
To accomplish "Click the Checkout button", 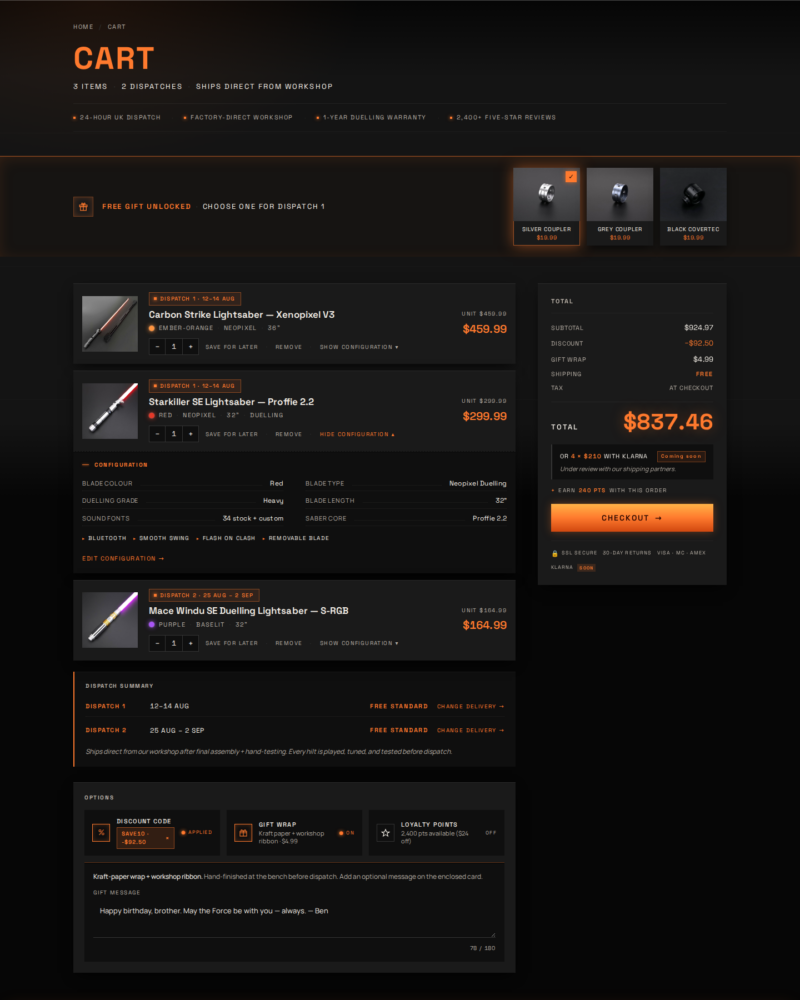I will point(632,518).
